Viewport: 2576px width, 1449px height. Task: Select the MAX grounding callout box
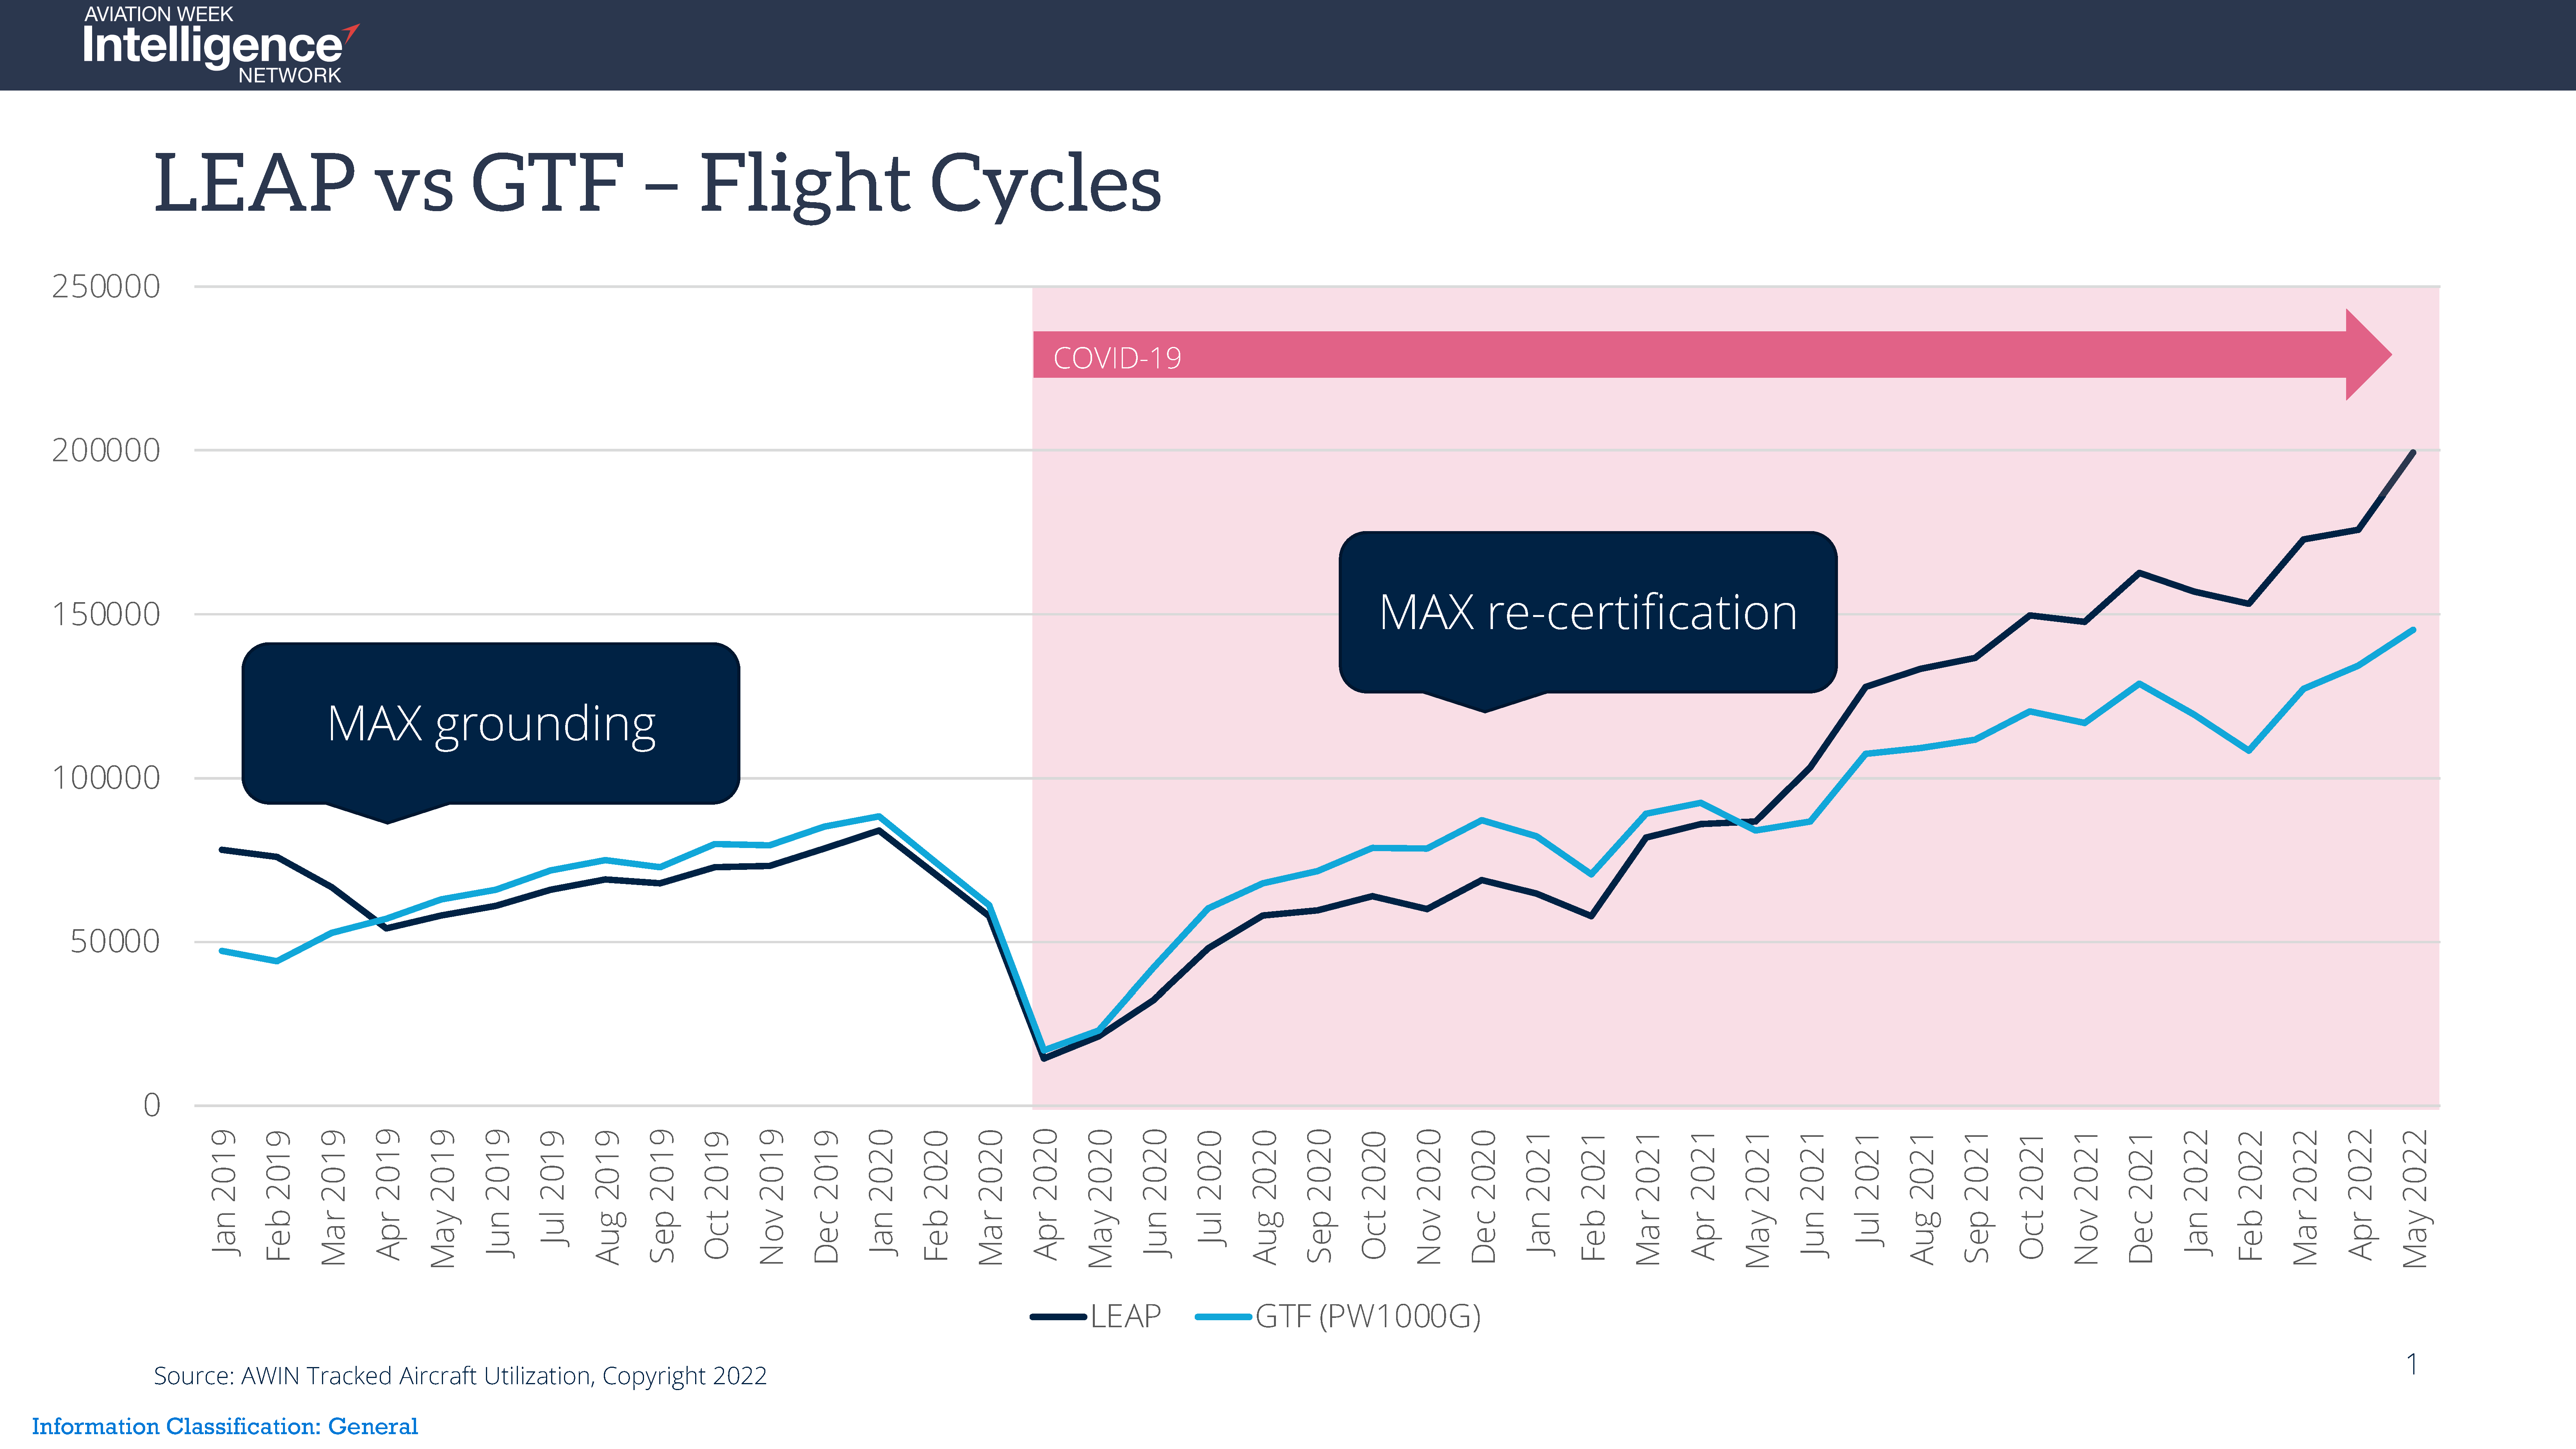pyautogui.click(x=490, y=723)
